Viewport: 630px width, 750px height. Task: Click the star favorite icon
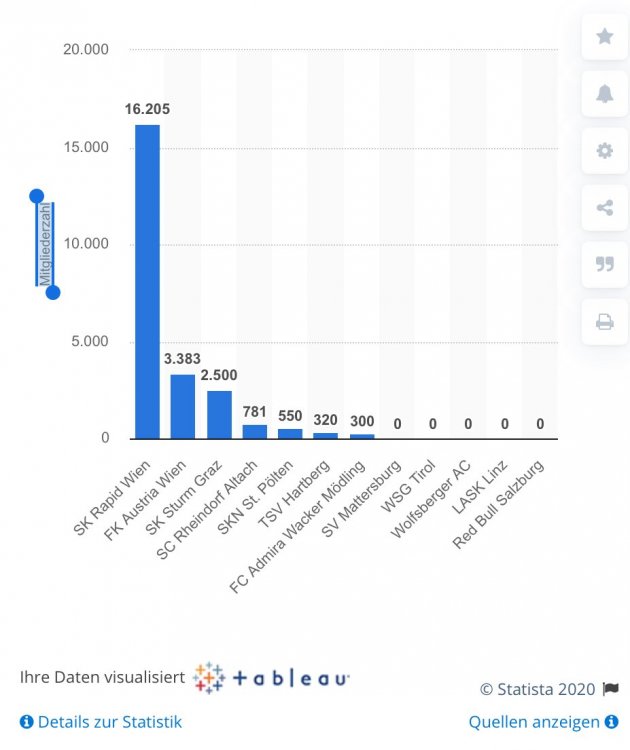tap(605, 36)
